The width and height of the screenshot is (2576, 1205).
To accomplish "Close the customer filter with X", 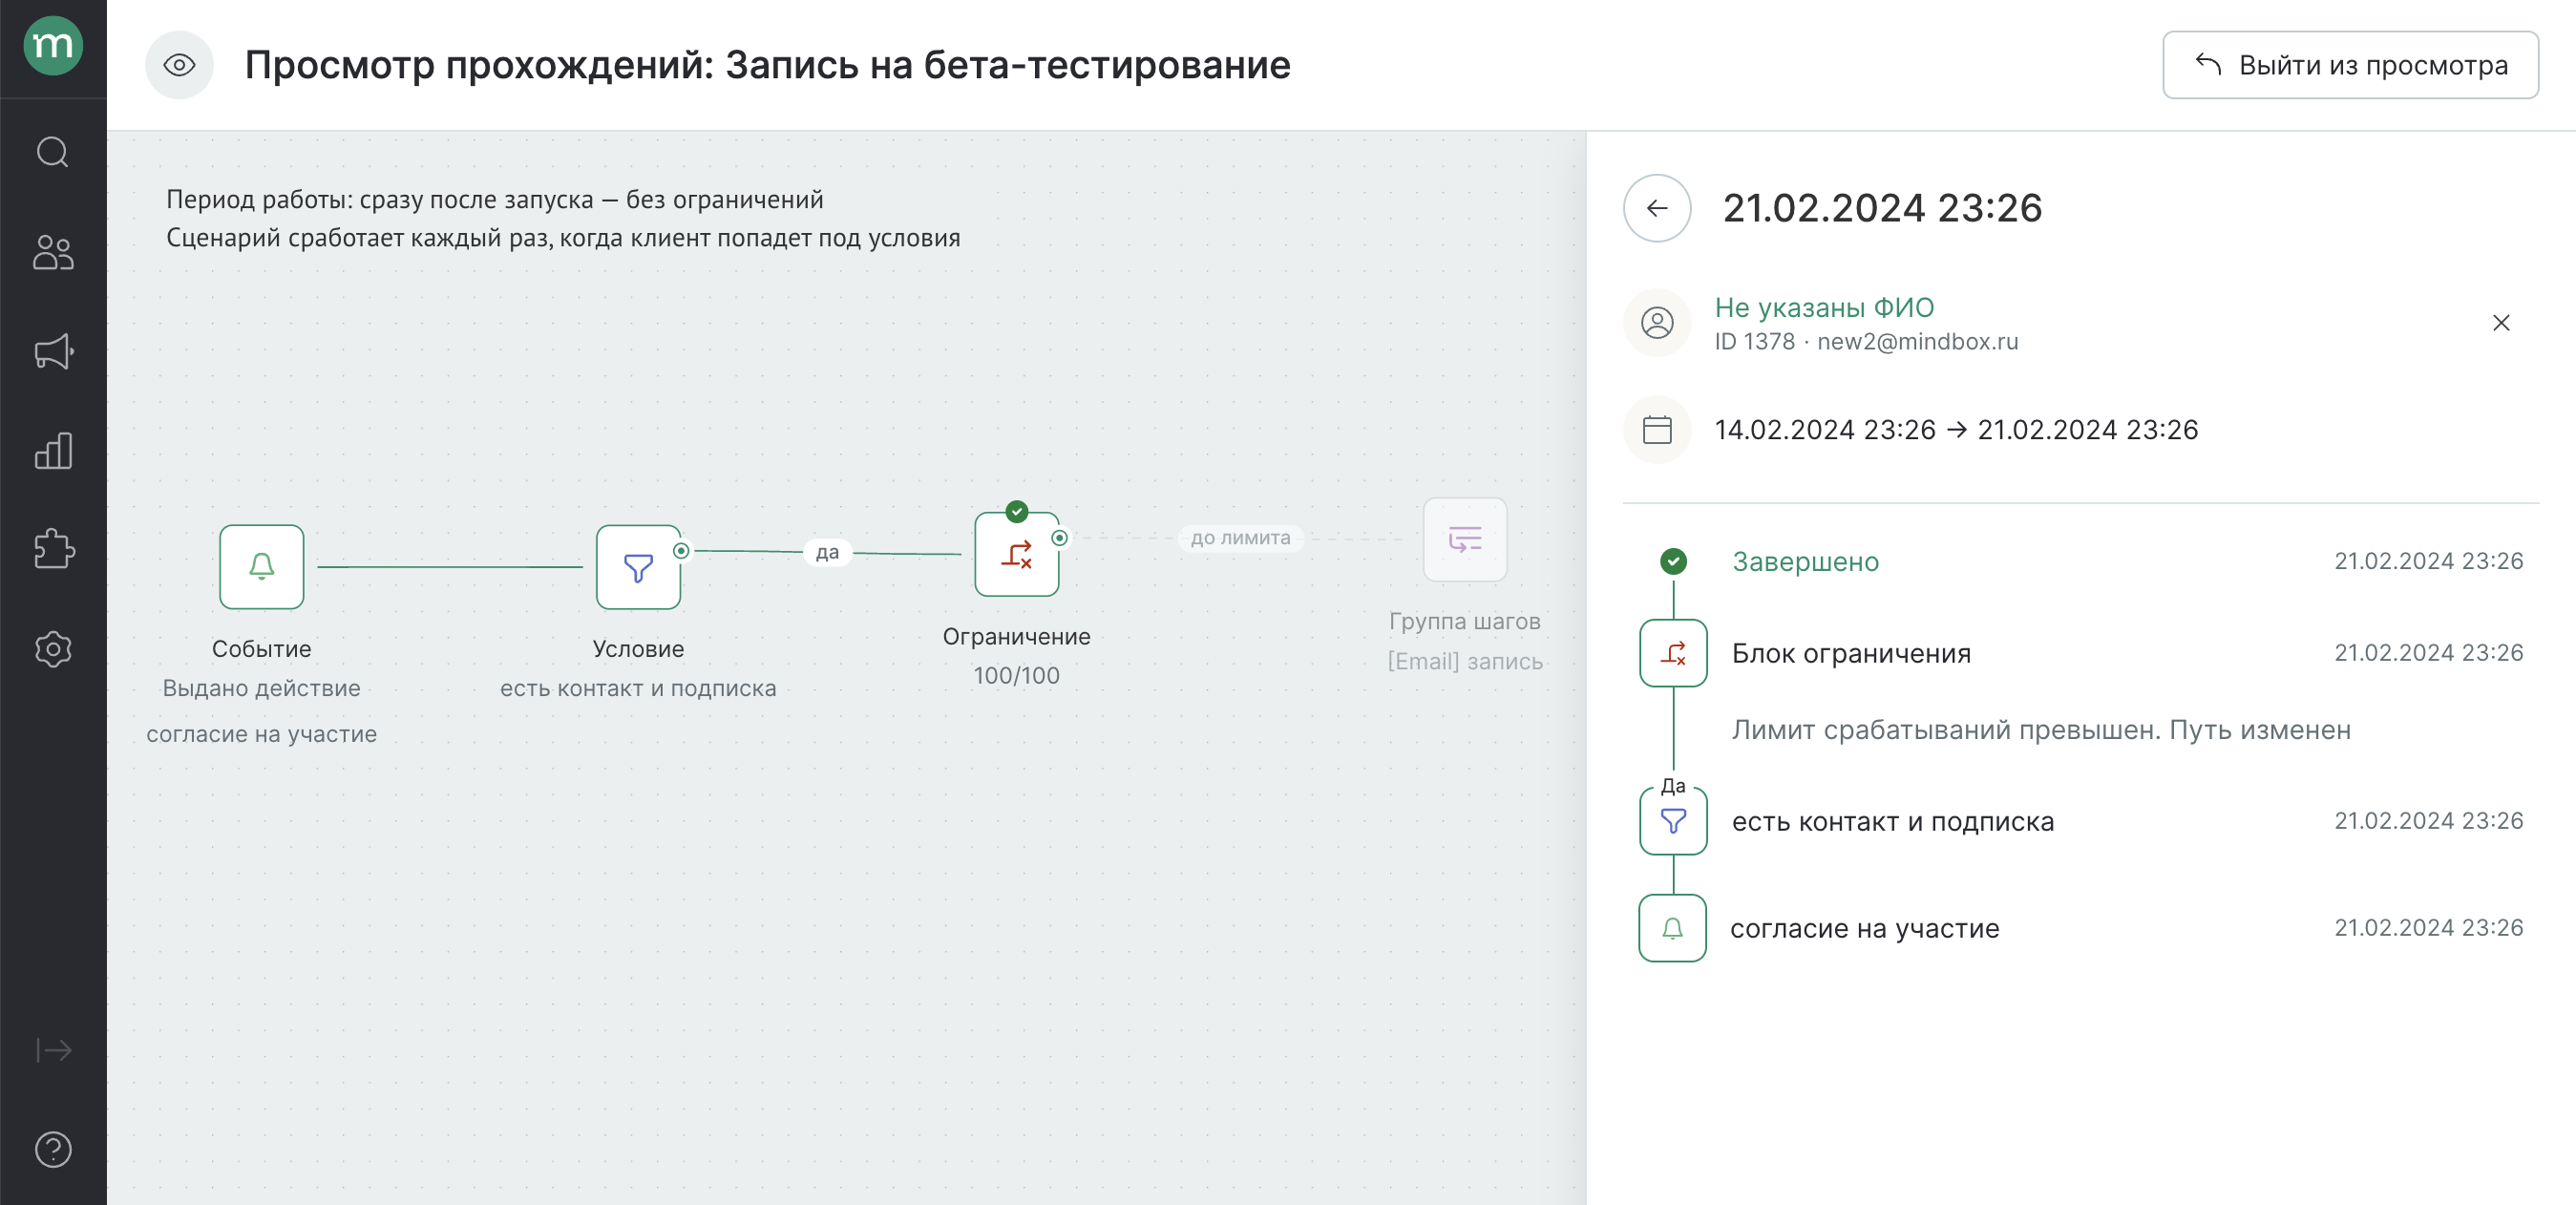I will [2501, 323].
